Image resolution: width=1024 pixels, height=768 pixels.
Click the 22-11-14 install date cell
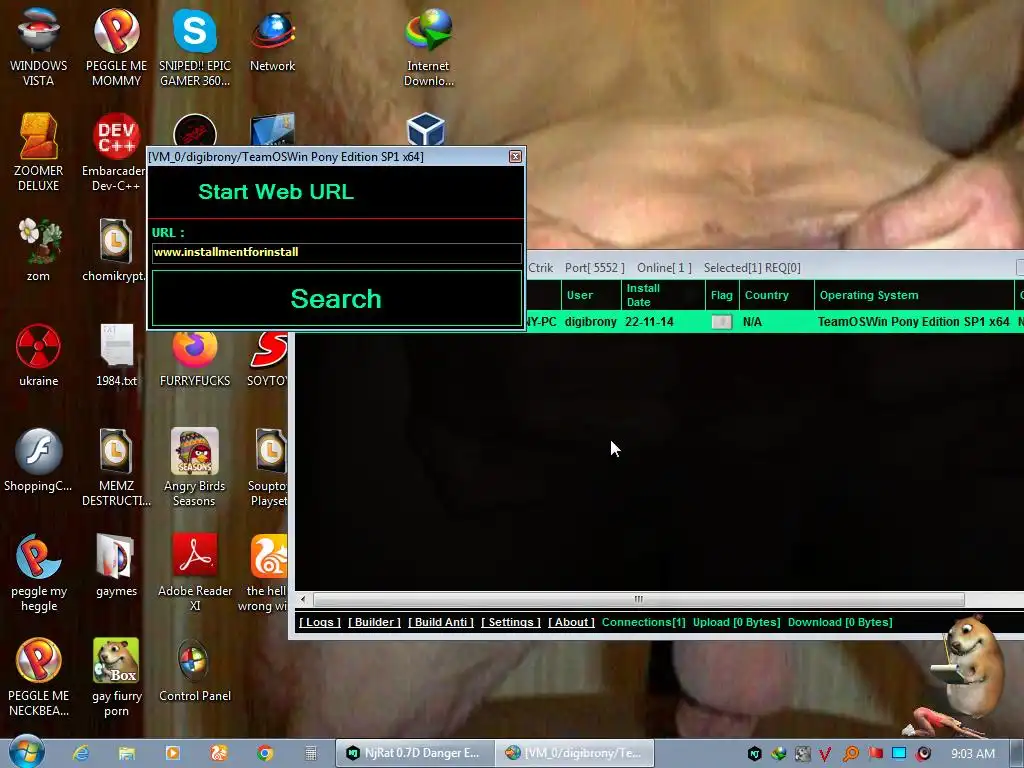[649, 322]
